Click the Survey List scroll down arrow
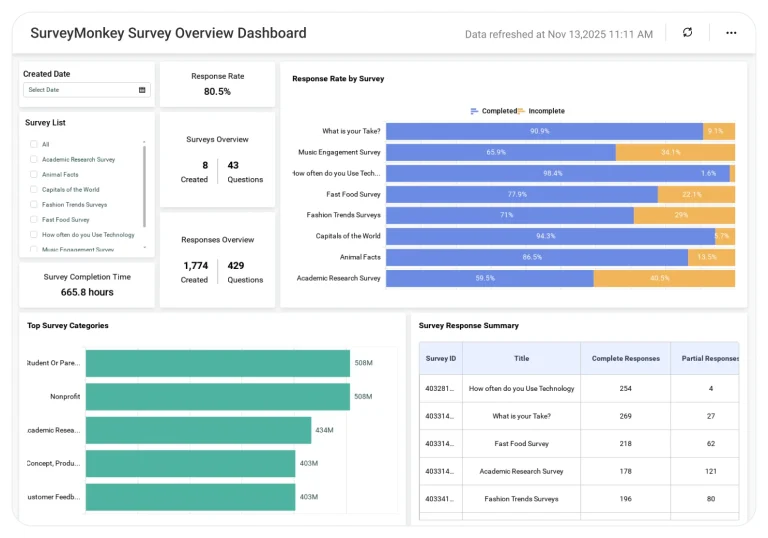This screenshot has width=768, height=538. (x=144, y=248)
